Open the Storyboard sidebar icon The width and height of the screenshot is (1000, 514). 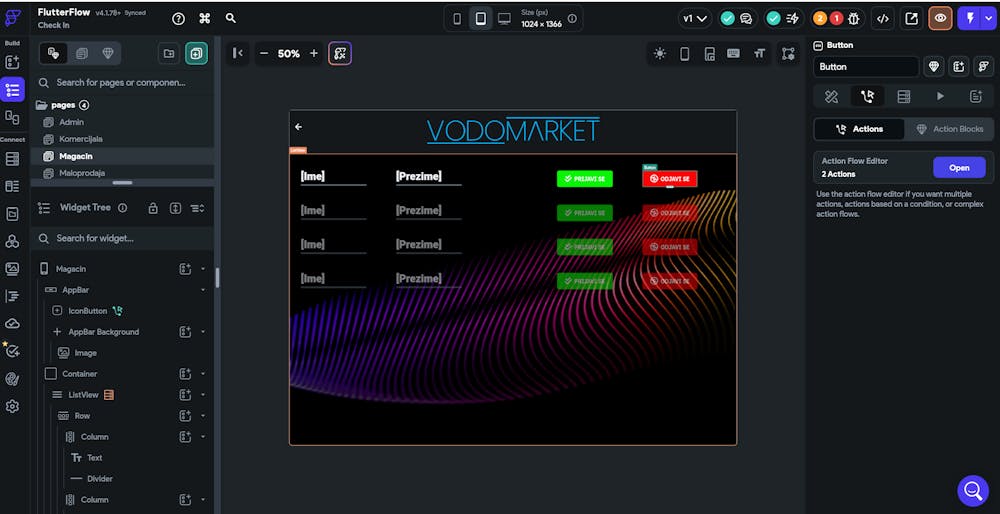pyautogui.click(x=12, y=117)
